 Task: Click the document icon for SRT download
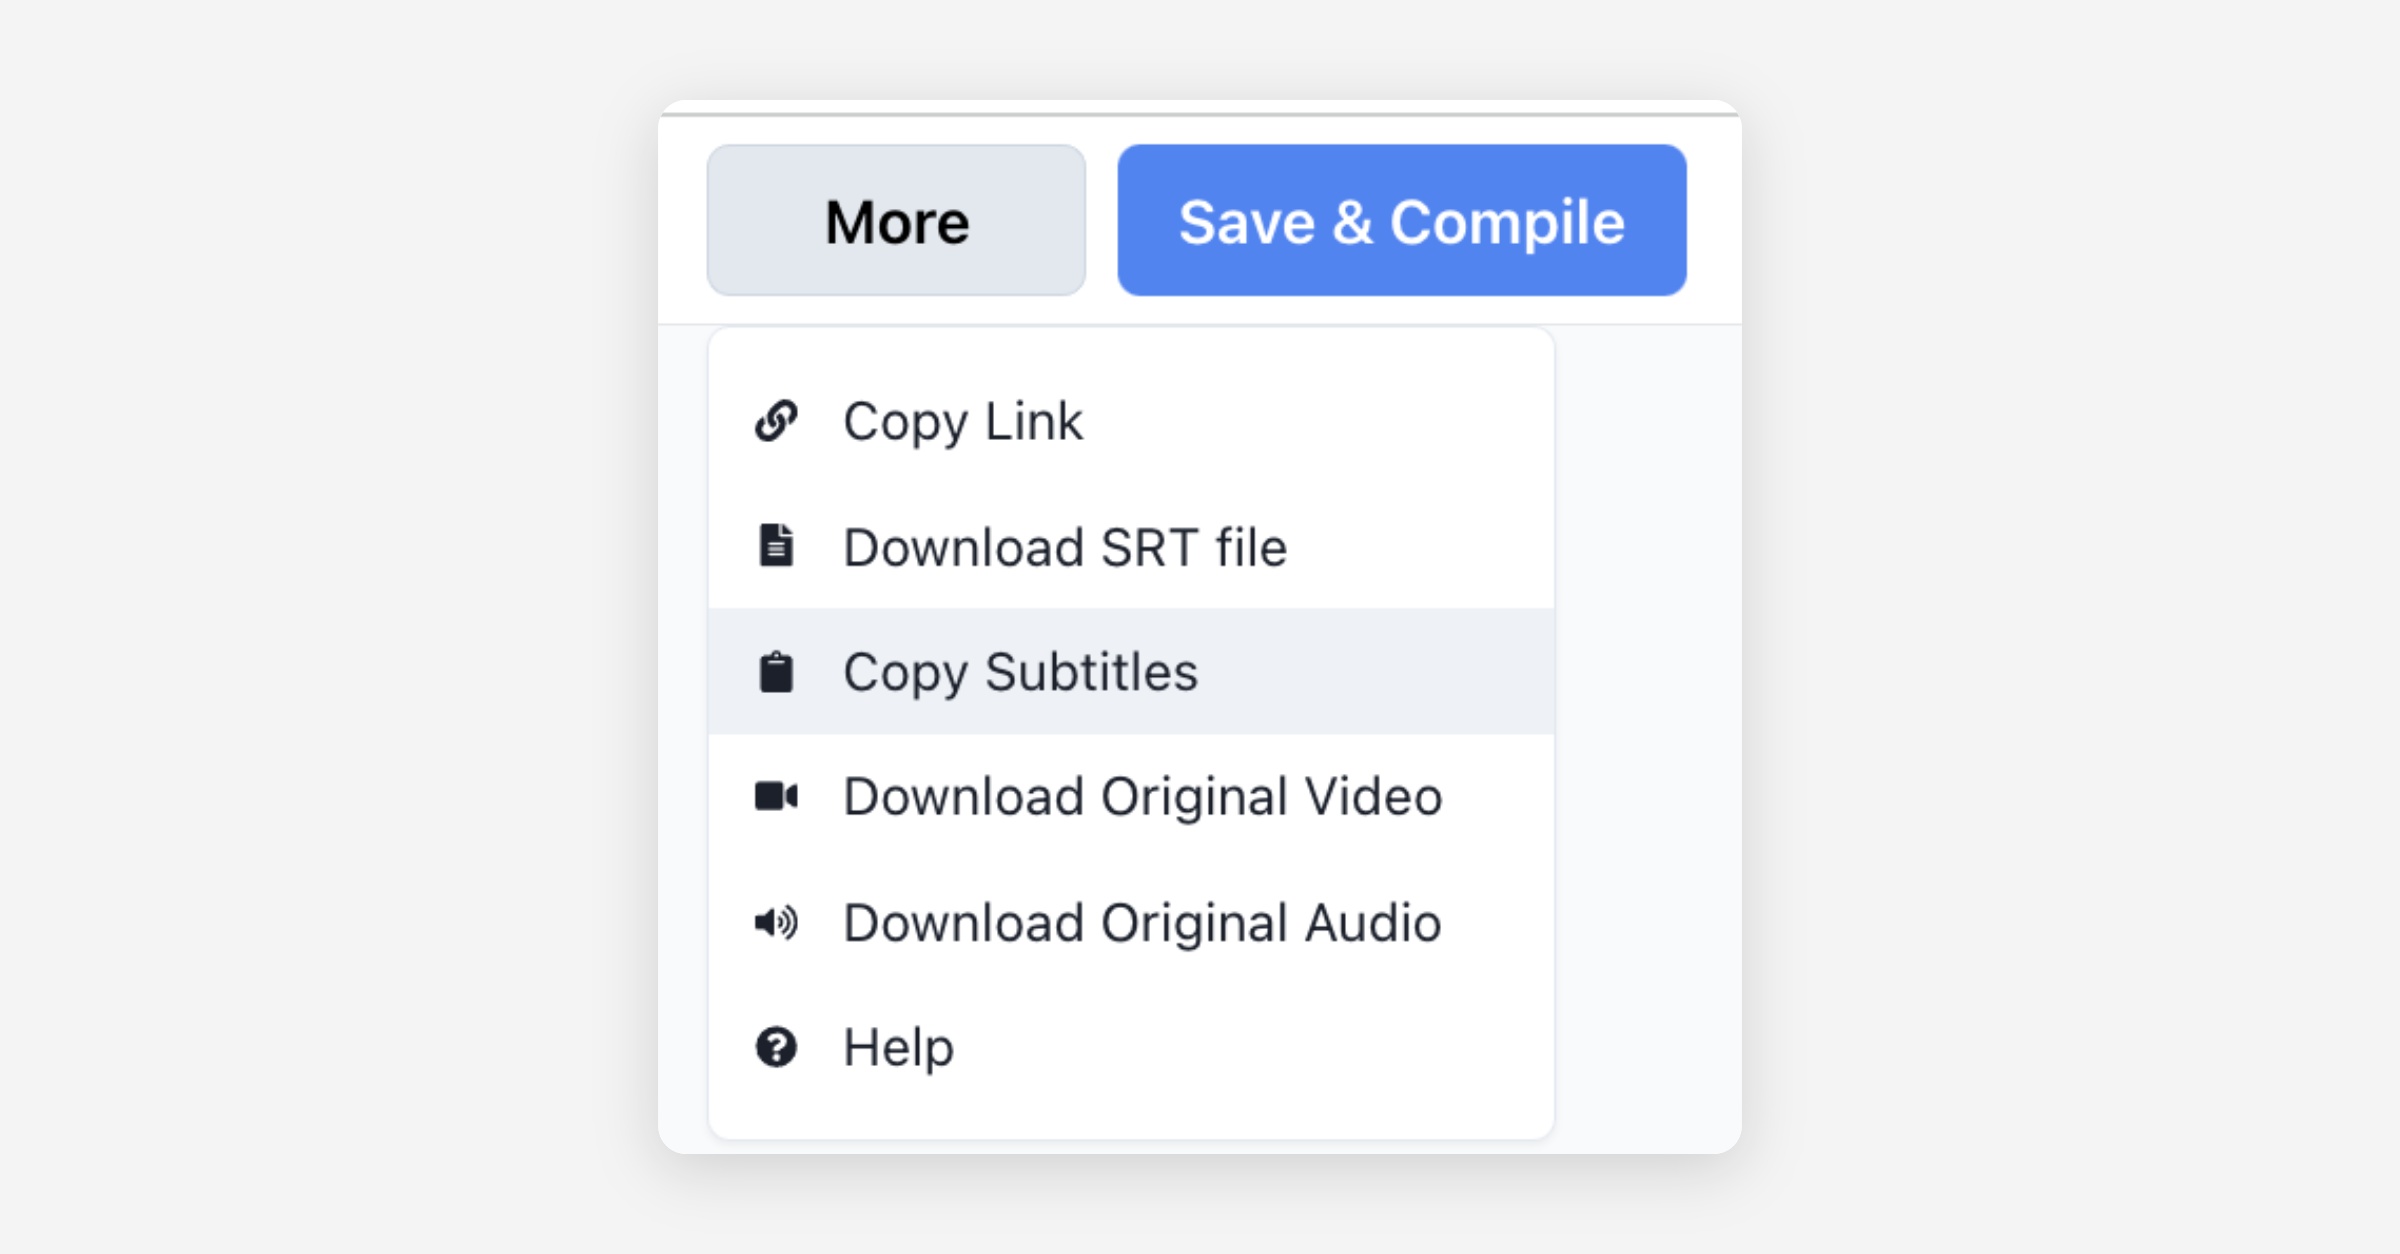click(x=776, y=546)
